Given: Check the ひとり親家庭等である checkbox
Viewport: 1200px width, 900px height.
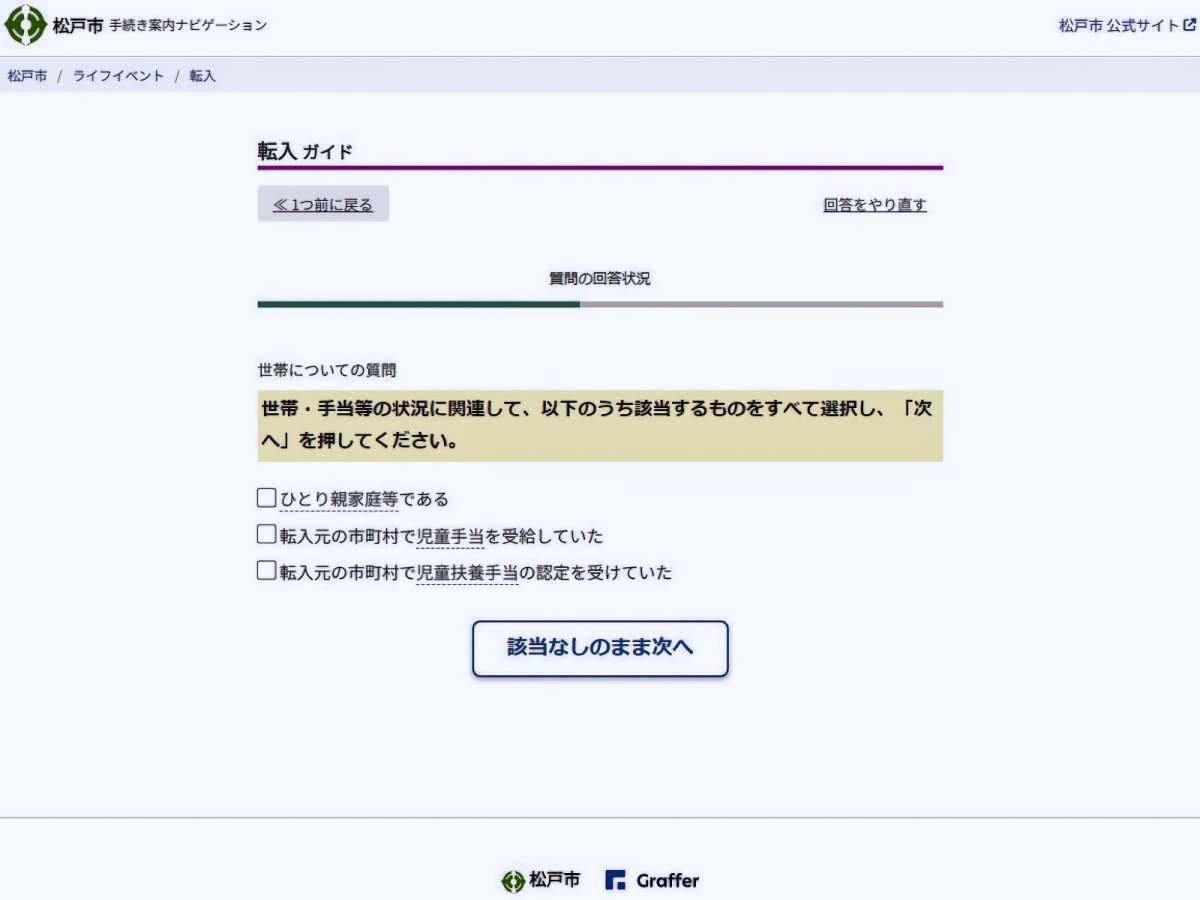Looking at the screenshot, I should coord(266,498).
